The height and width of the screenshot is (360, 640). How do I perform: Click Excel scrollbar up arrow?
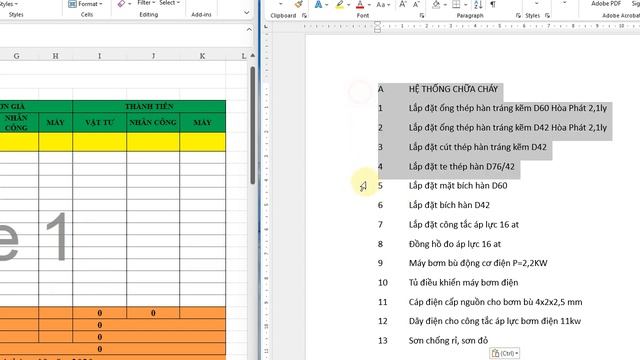(x=253, y=56)
